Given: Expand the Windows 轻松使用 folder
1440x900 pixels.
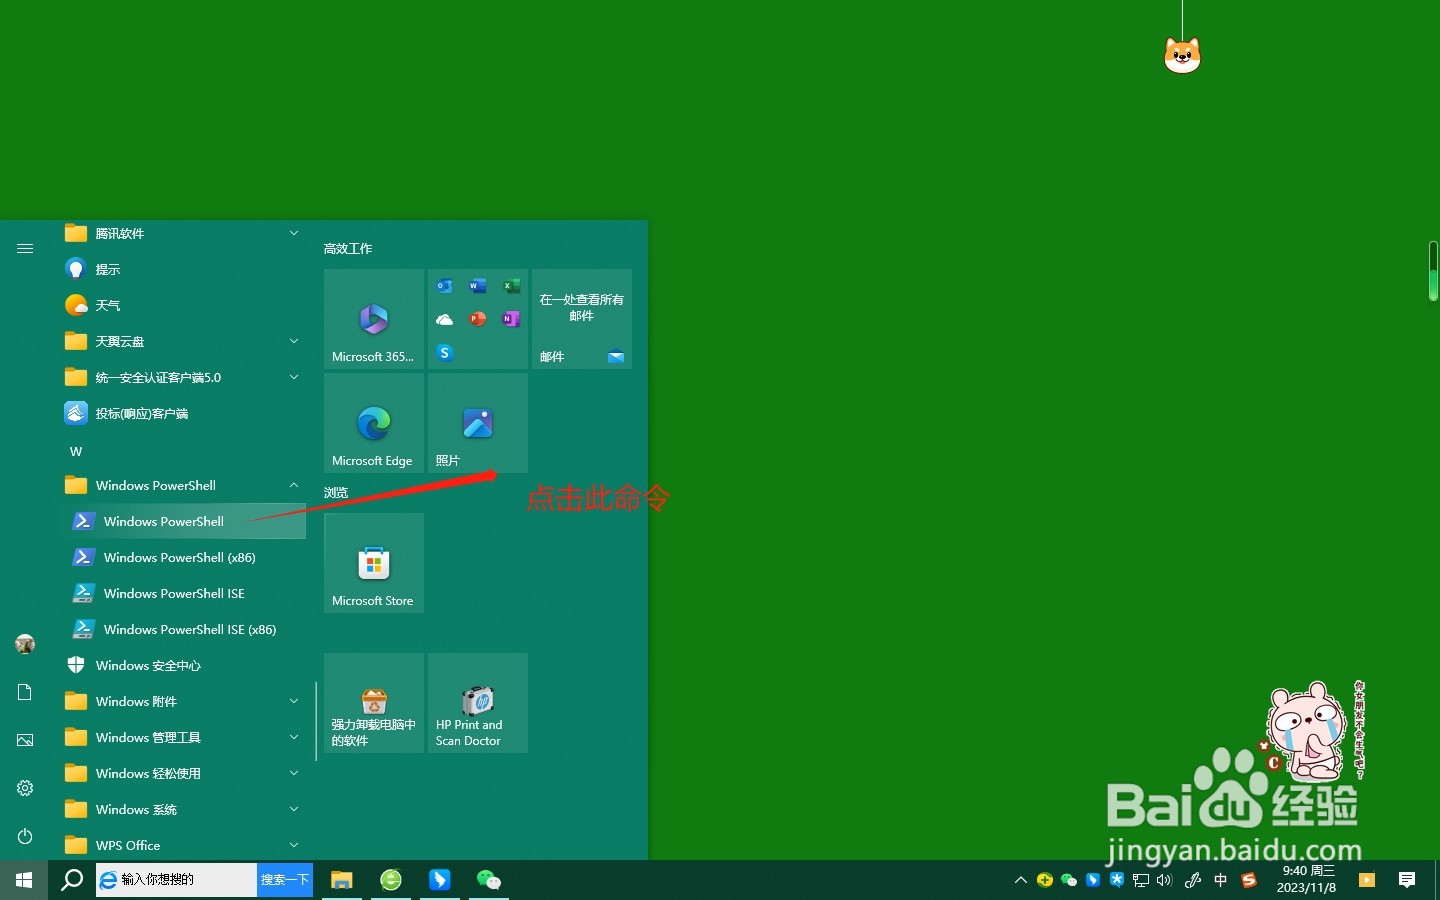Looking at the screenshot, I should 185,773.
